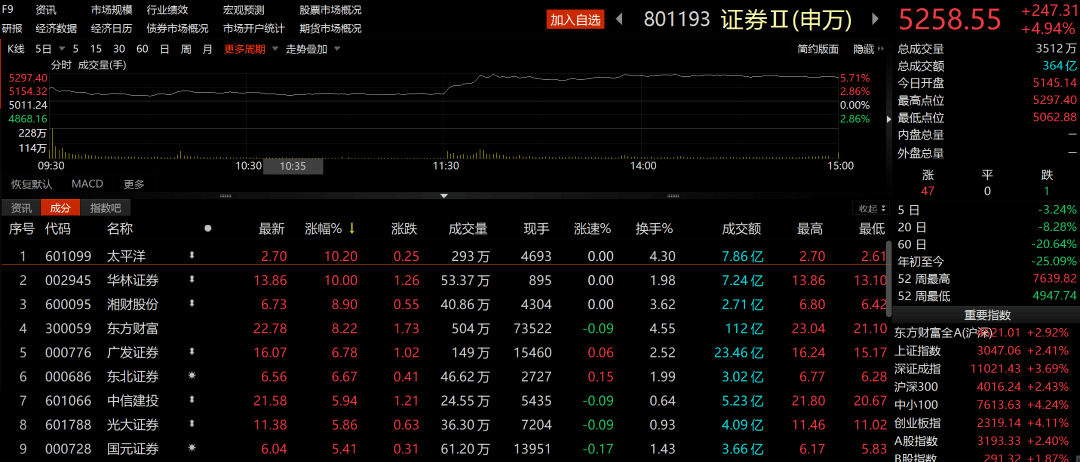The height and width of the screenshot is (462, 1080).
Task: Click the marker icon in the 光大证券 row
Action: point(192,425)
